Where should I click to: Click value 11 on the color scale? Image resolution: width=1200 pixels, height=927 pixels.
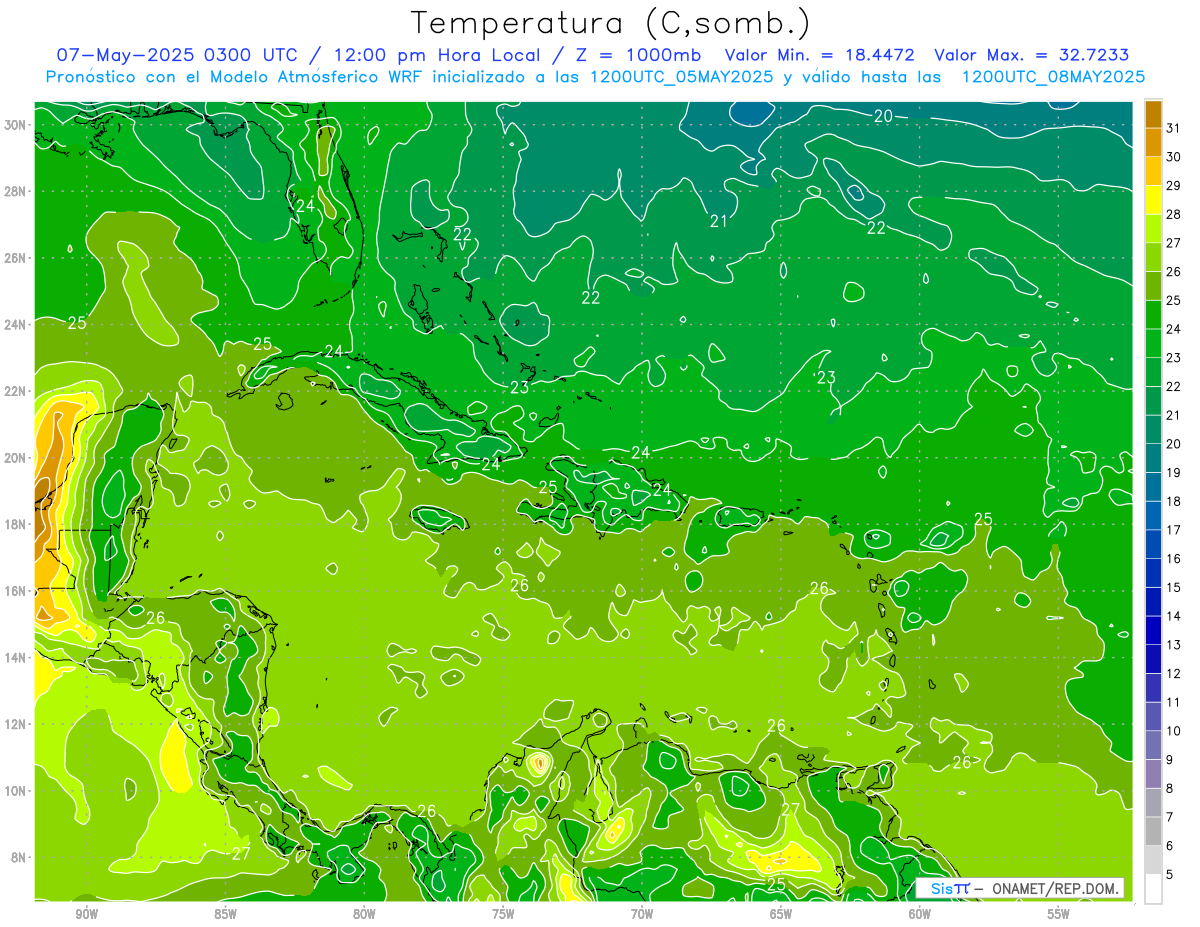[1174, 702]
